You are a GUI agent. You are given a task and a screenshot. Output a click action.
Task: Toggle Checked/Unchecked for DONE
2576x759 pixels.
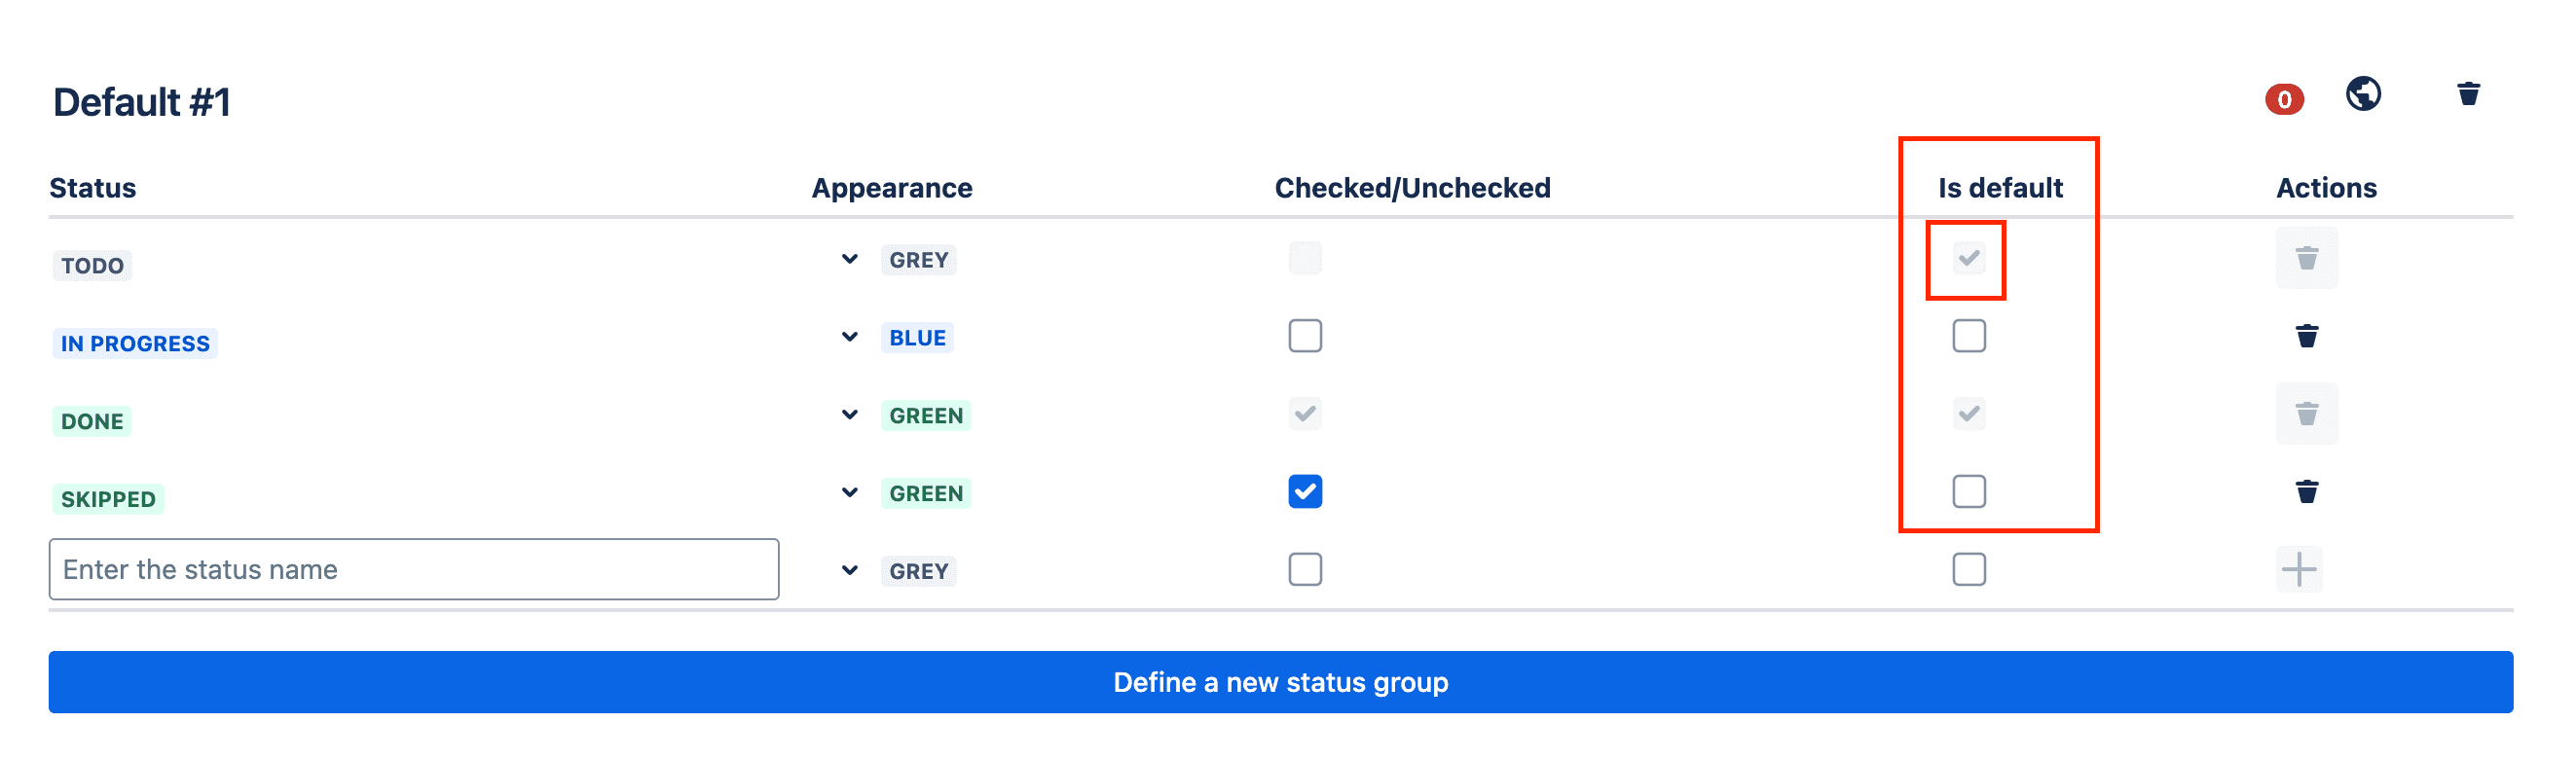click(x=1305, y=413)
